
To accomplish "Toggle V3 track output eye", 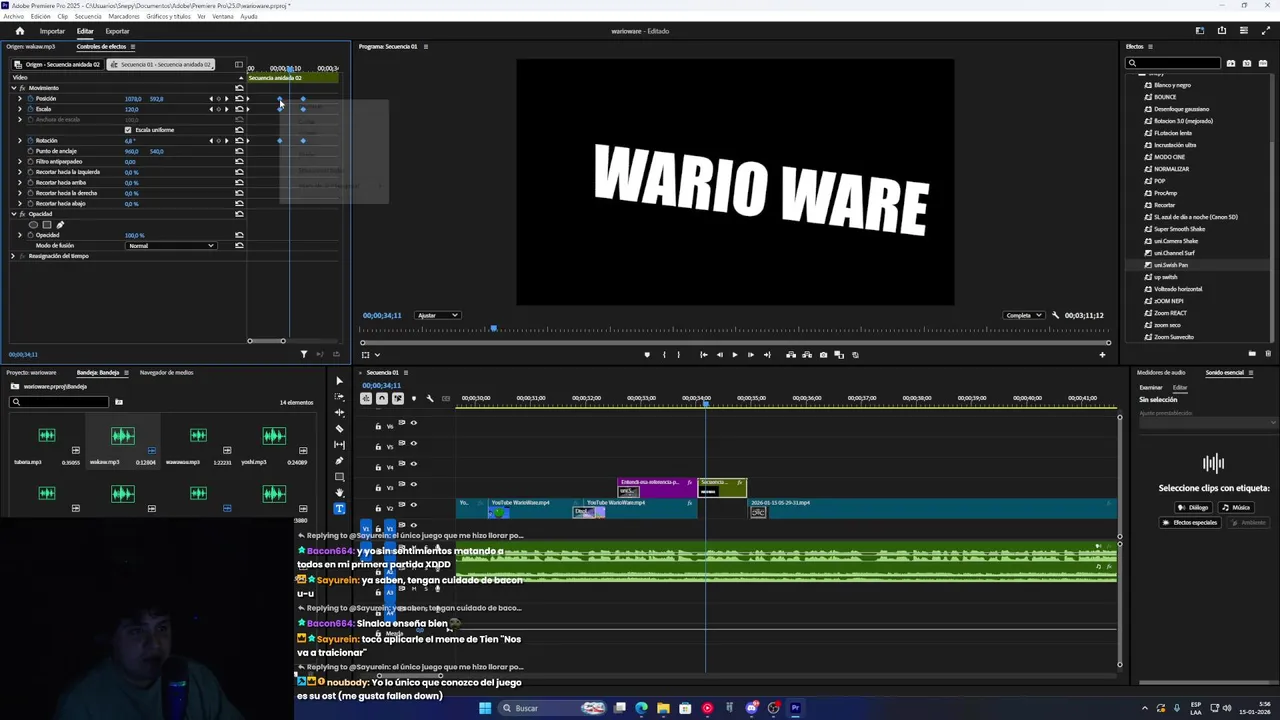I will tap(414, 486).
